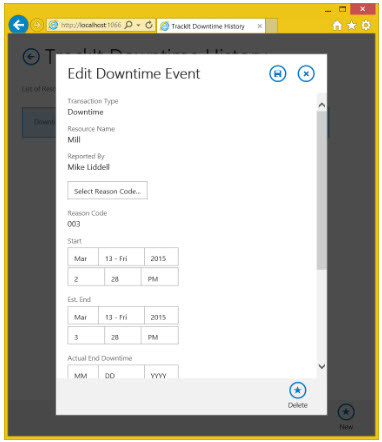Click the Mike Liddell reported-by value
382x442 pixels.
tap(88, 167)
